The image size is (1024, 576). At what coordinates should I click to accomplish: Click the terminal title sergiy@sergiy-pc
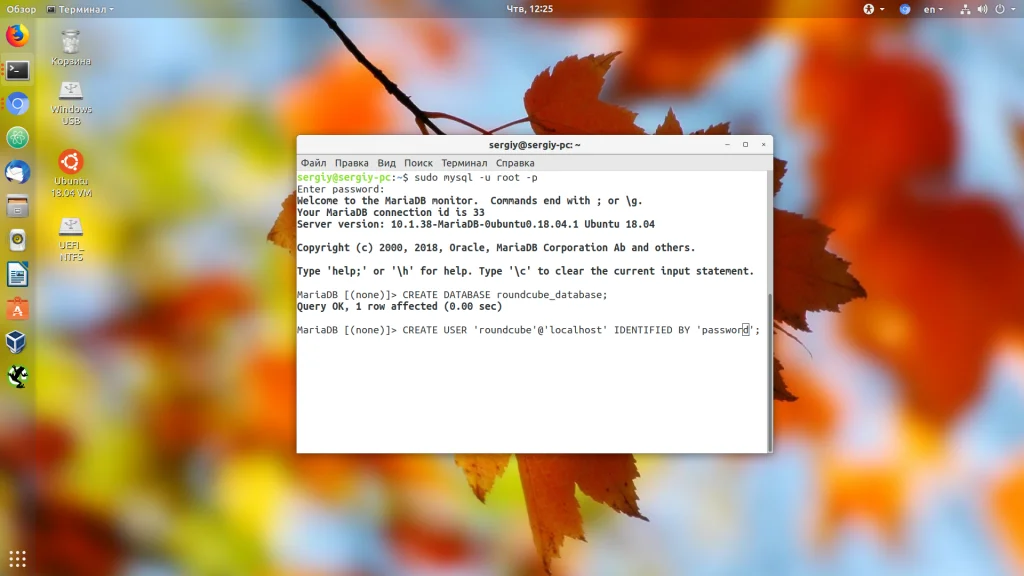point(534,145)
